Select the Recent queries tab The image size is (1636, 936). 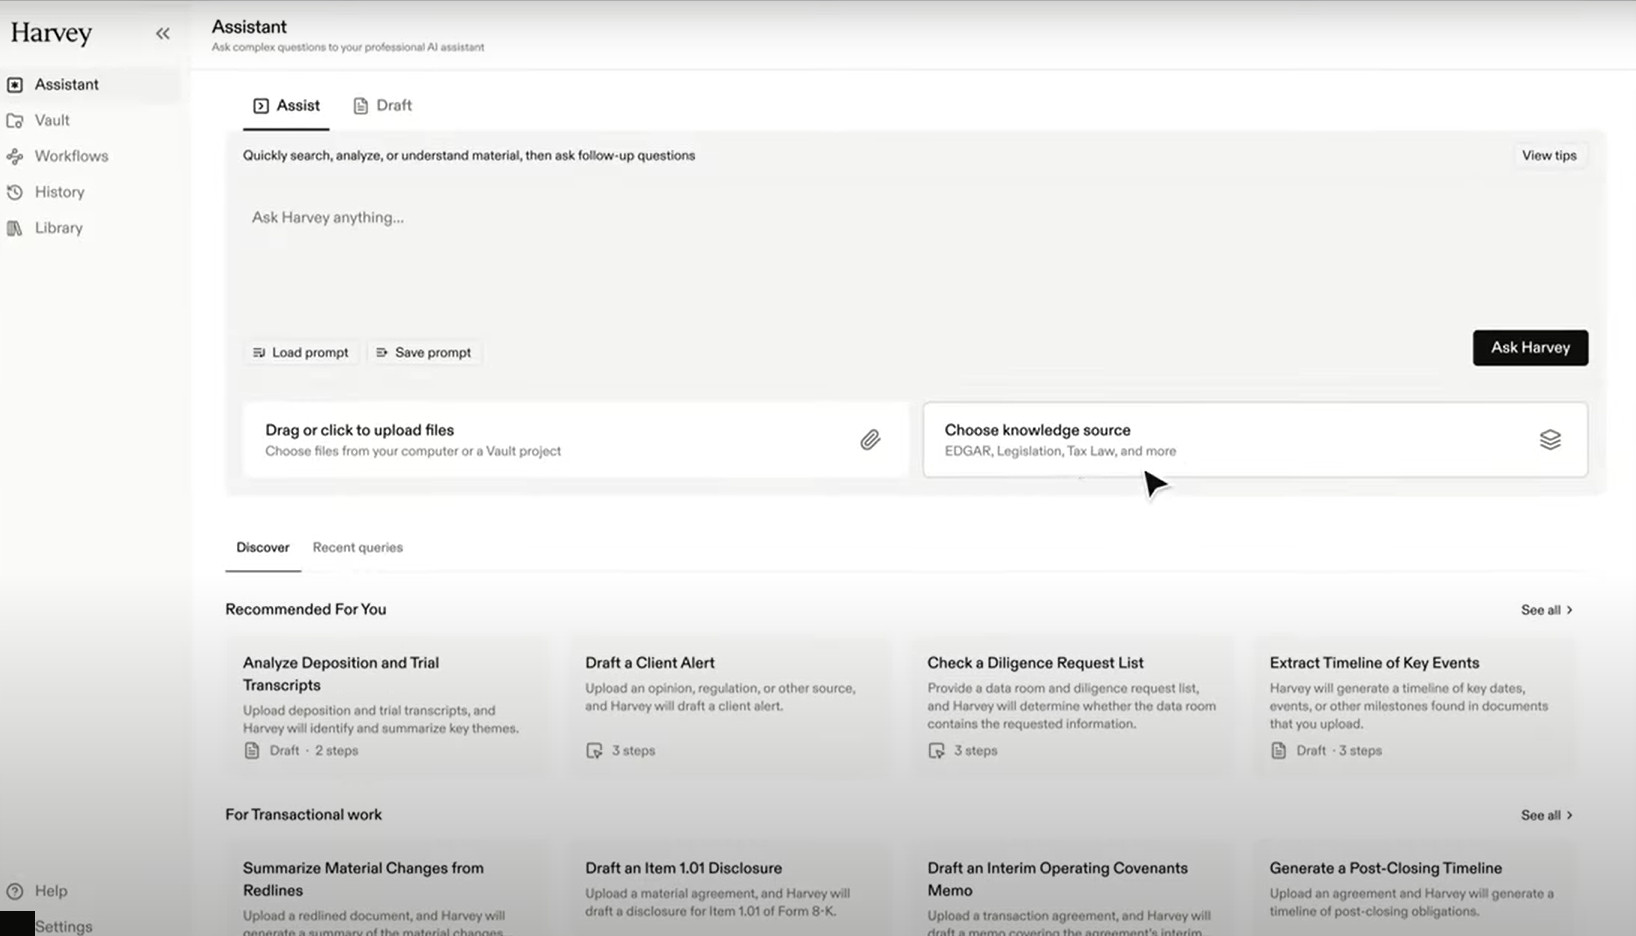358,548
